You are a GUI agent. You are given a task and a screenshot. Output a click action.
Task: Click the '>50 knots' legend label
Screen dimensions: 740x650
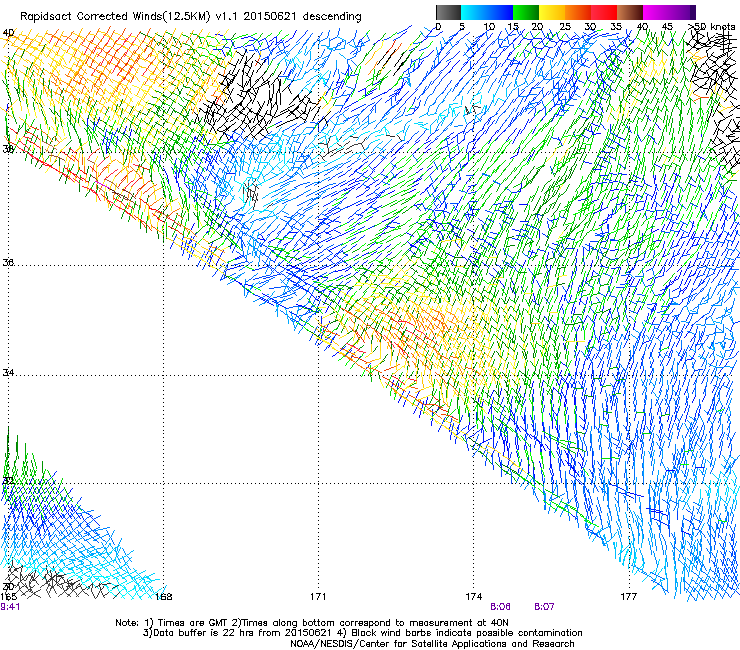coord(712,27)
